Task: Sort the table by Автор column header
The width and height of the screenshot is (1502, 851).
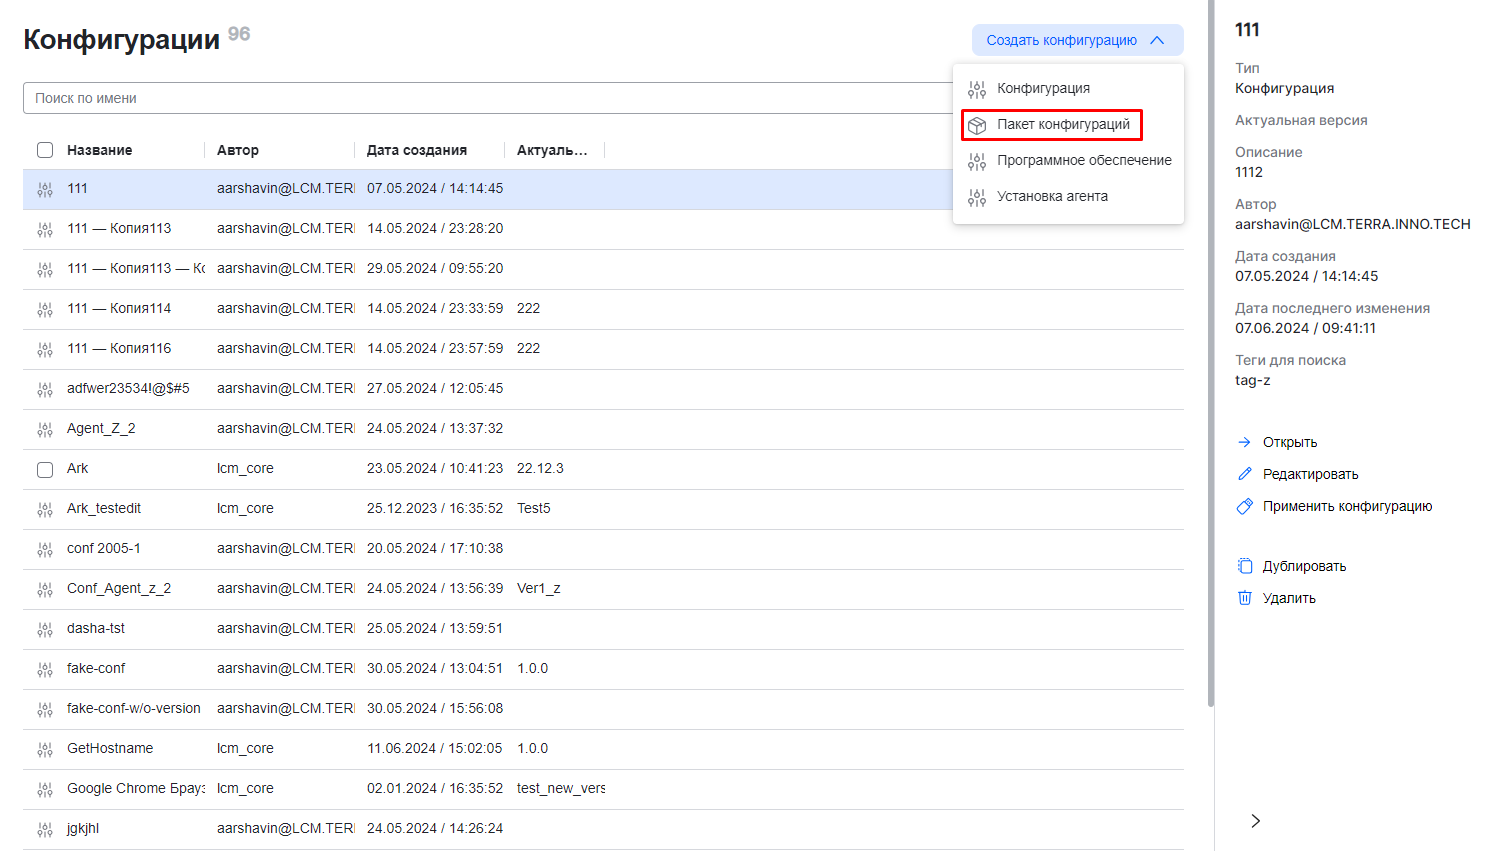Action: tap(238, 150)
